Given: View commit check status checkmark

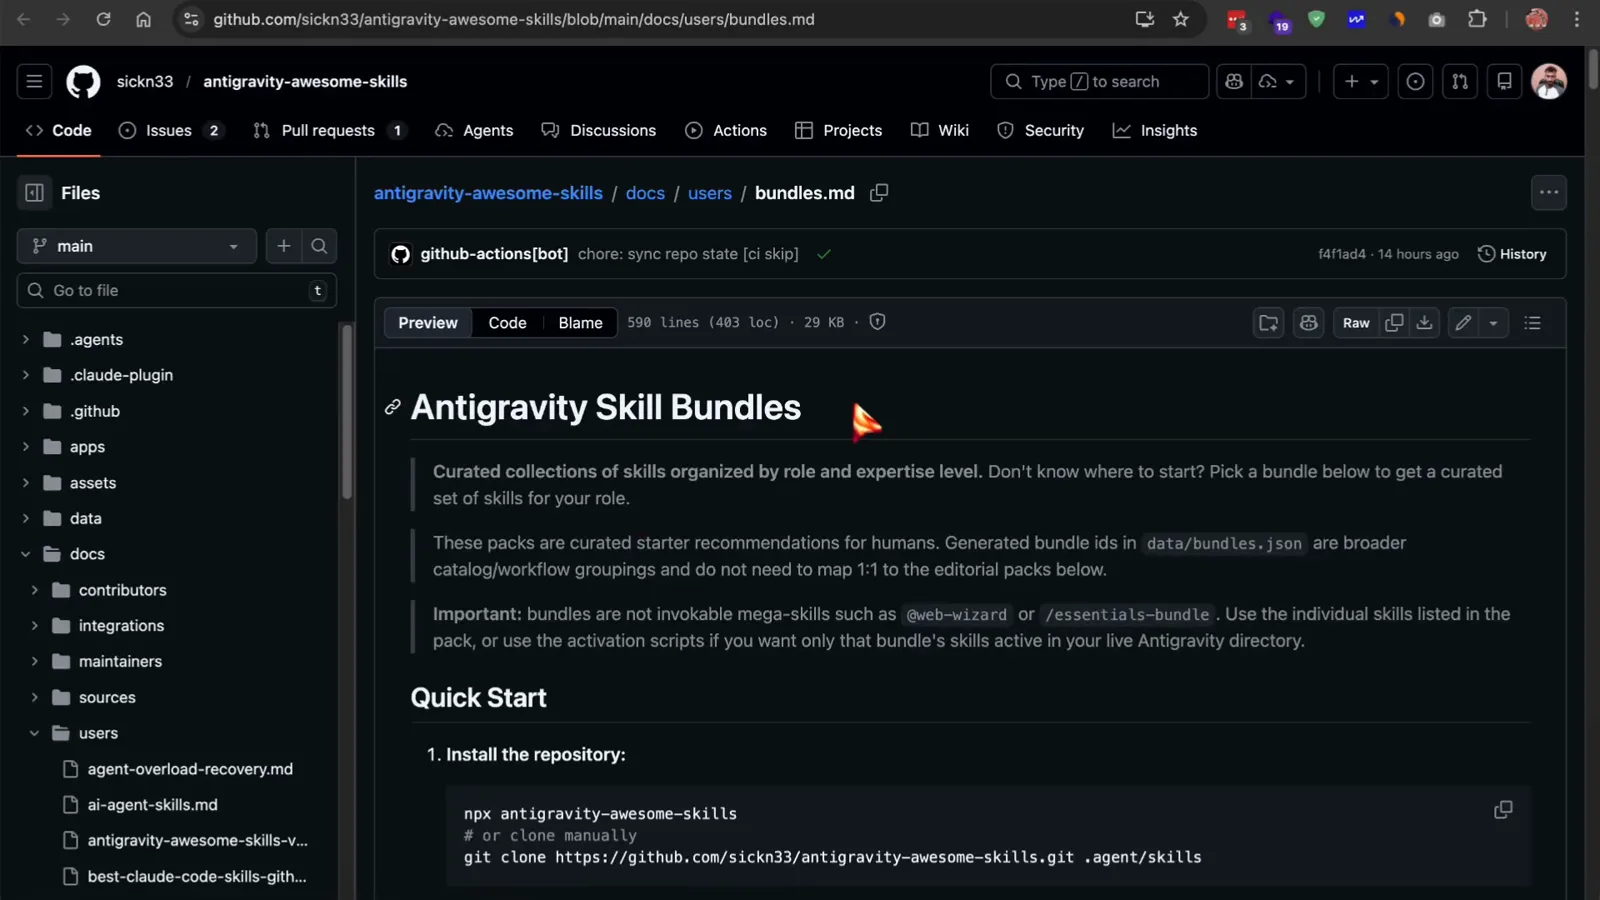Looking at the screenshot, I should point(824,254).
